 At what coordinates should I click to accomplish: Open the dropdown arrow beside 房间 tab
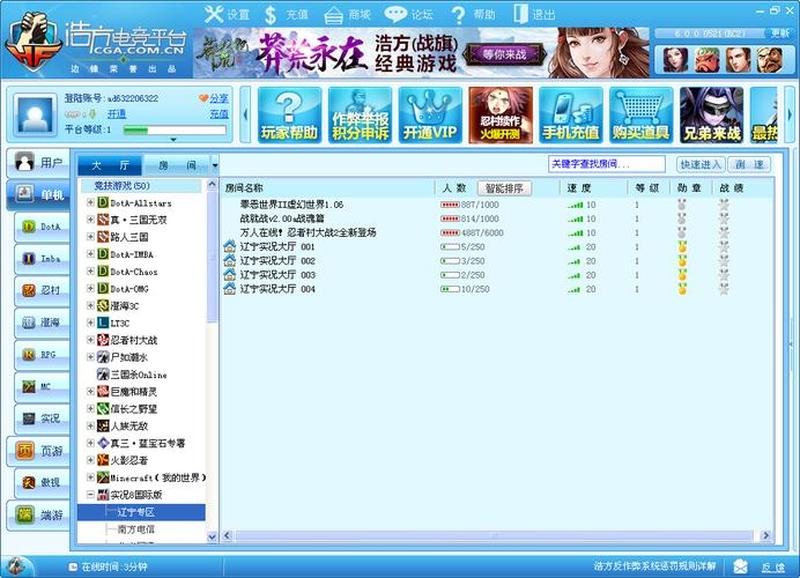[x=215, y=165]
